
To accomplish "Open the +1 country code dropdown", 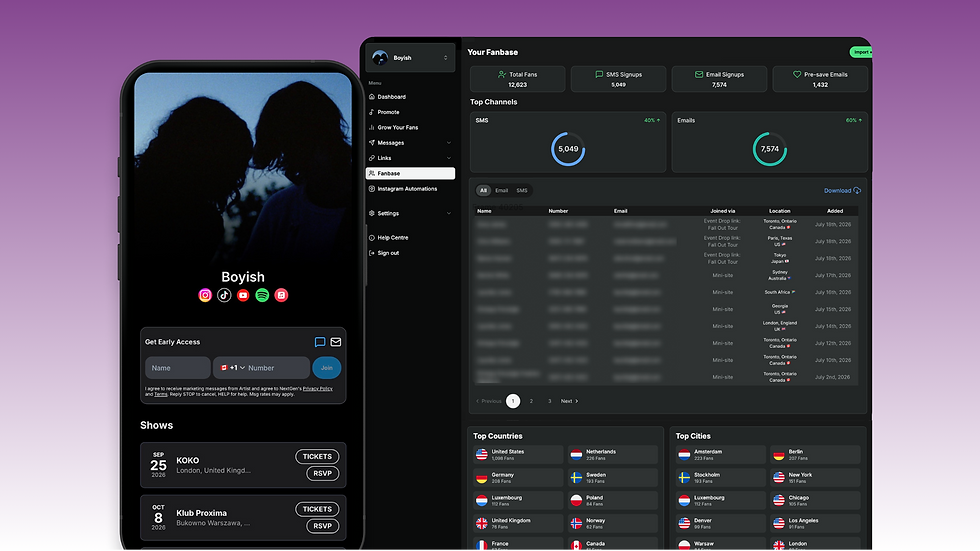I will point(232,368).
